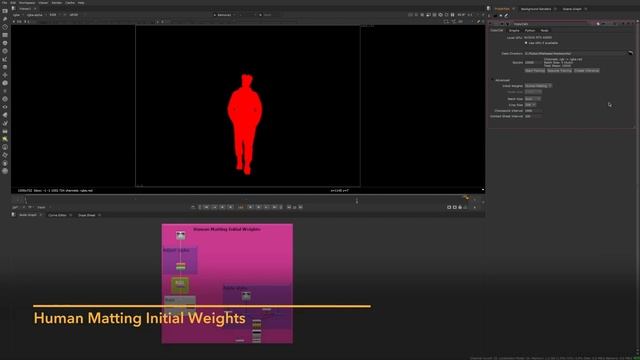Screen dimensions: 640x360
Task: Open the Channel nodes toolbar menu
Action: pyautogui.click(x=5, y=35)
